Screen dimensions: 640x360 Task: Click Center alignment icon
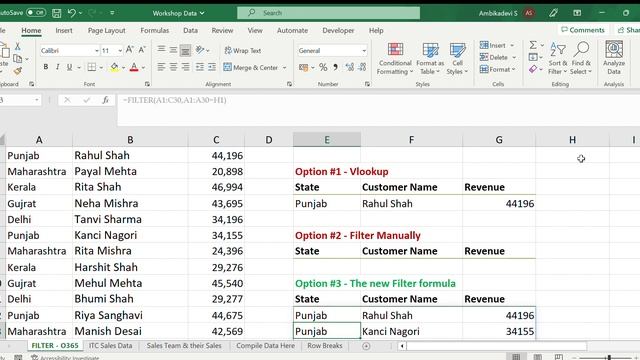(x=173, y=67)
